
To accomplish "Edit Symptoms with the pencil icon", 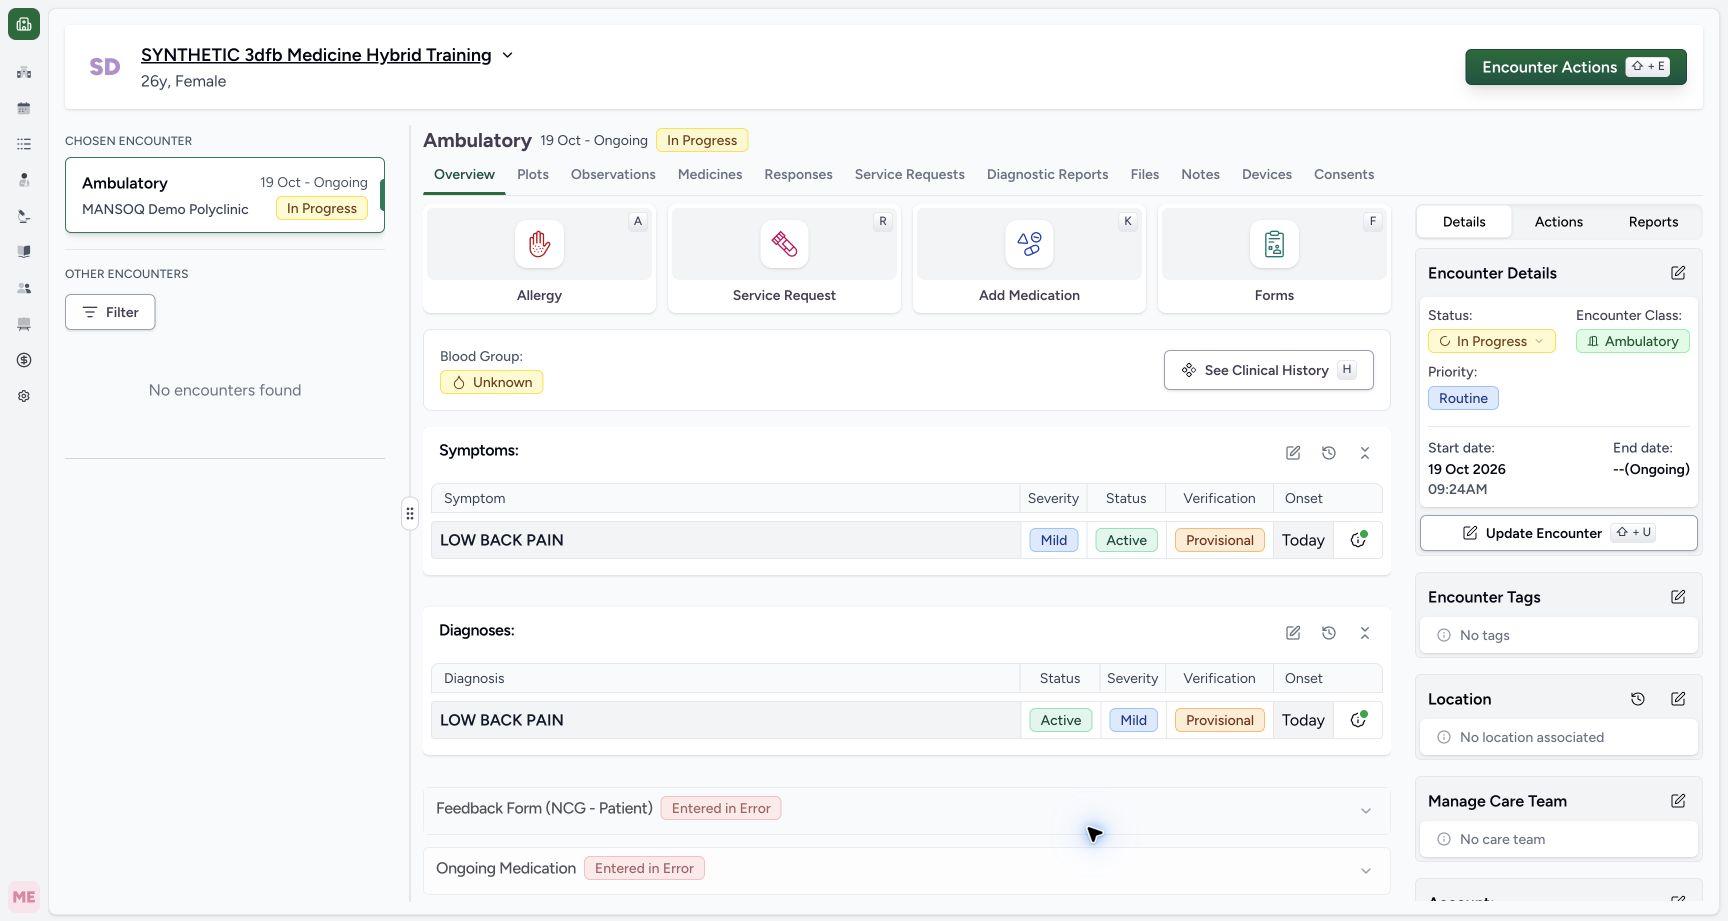I will tap(1293, 453).
